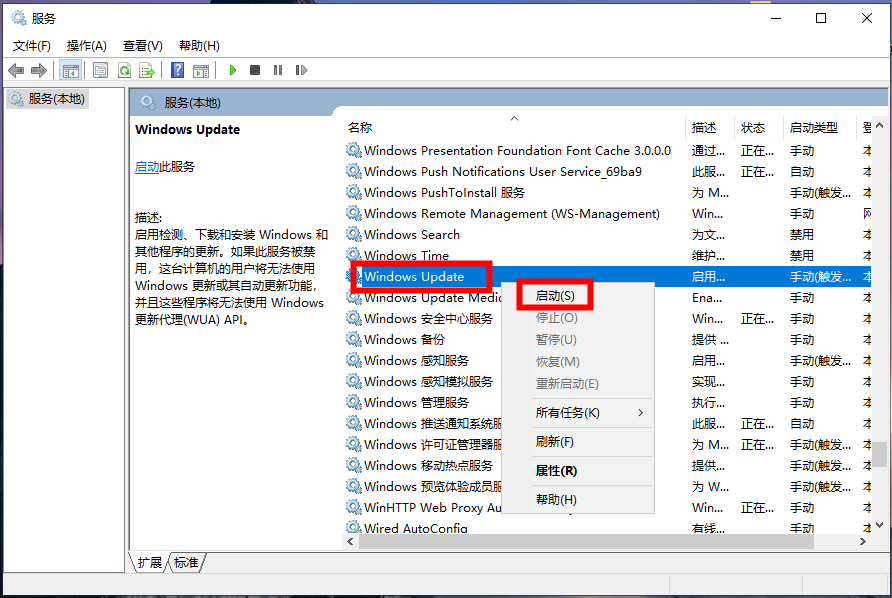The image size is (892, 598).
Task: Choose 启动(S) in the context menu
Action: [555, 296]
